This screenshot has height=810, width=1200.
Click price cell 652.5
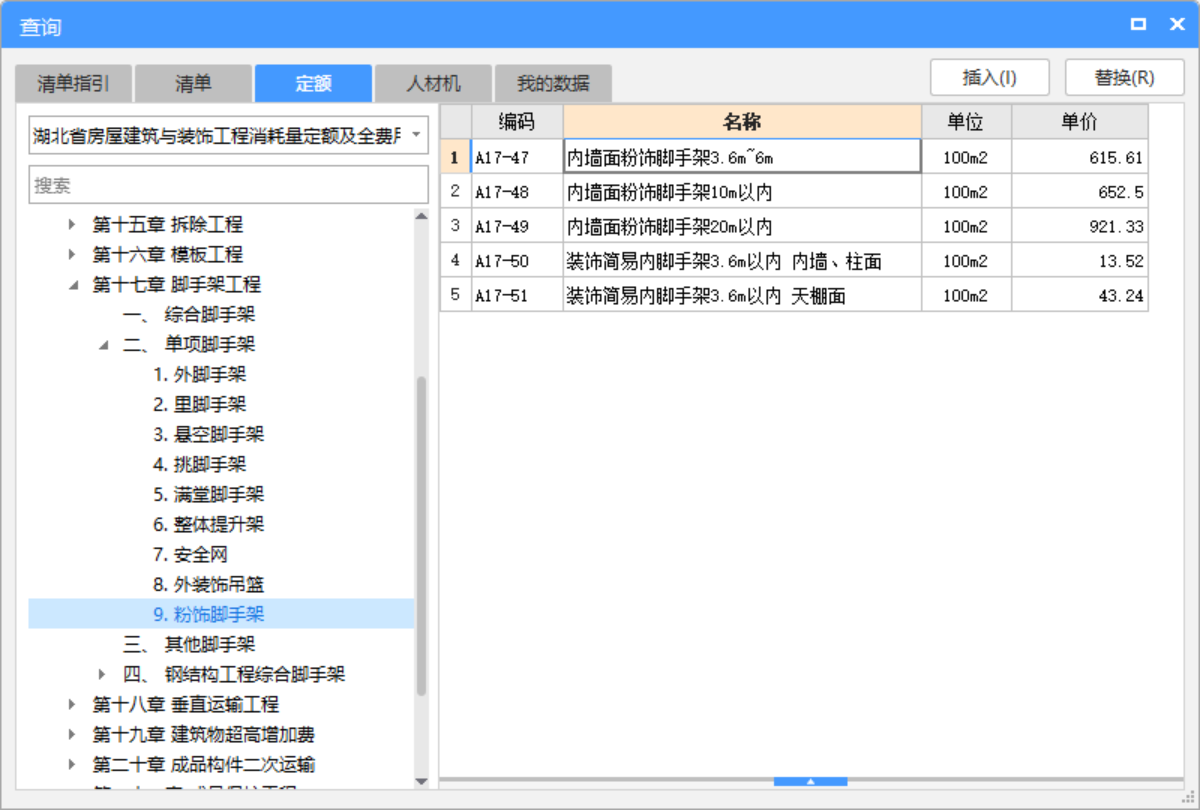[1079, 192]
